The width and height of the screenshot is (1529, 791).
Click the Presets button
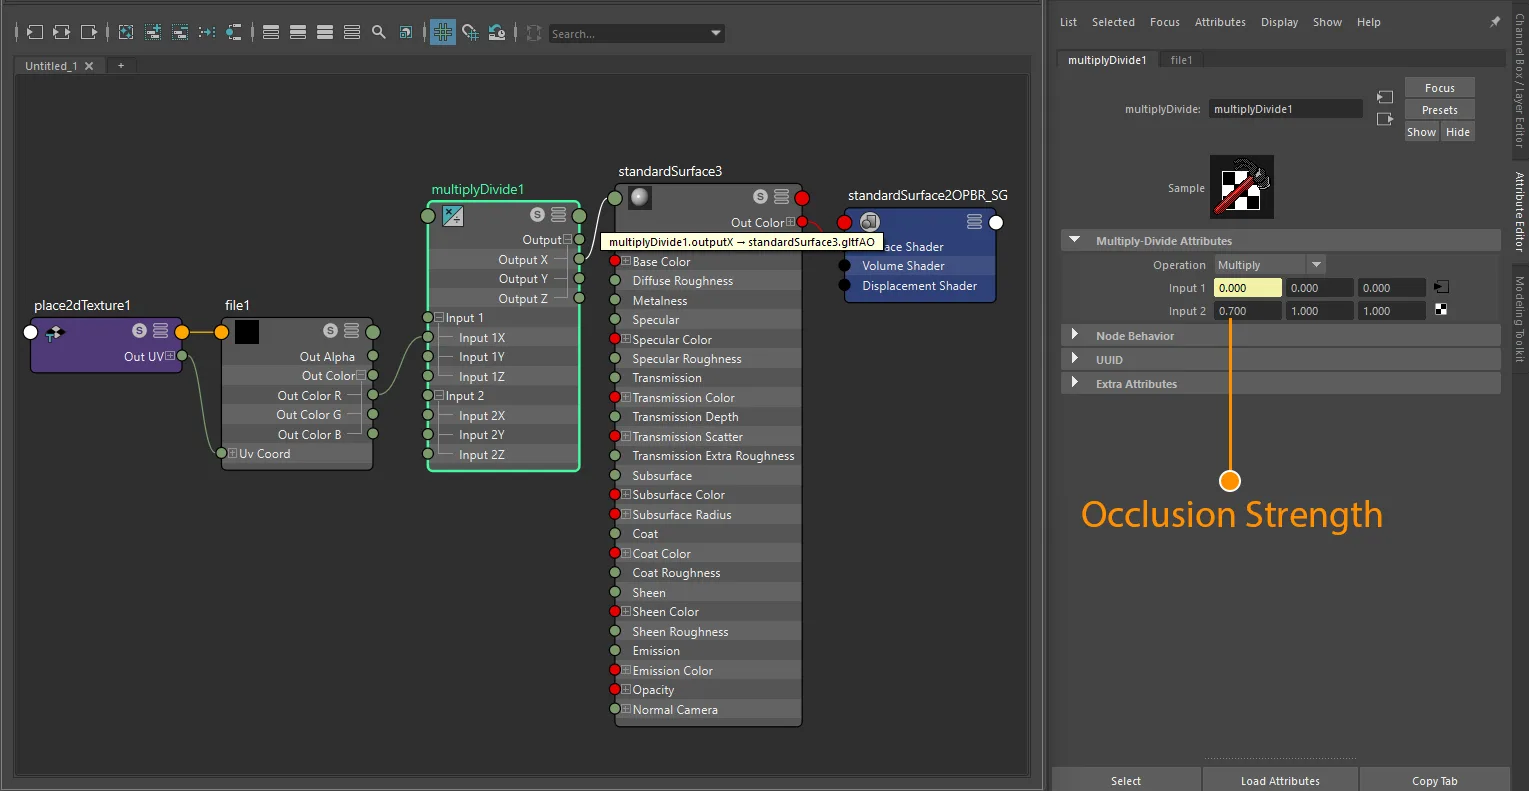click(1440, 110)
